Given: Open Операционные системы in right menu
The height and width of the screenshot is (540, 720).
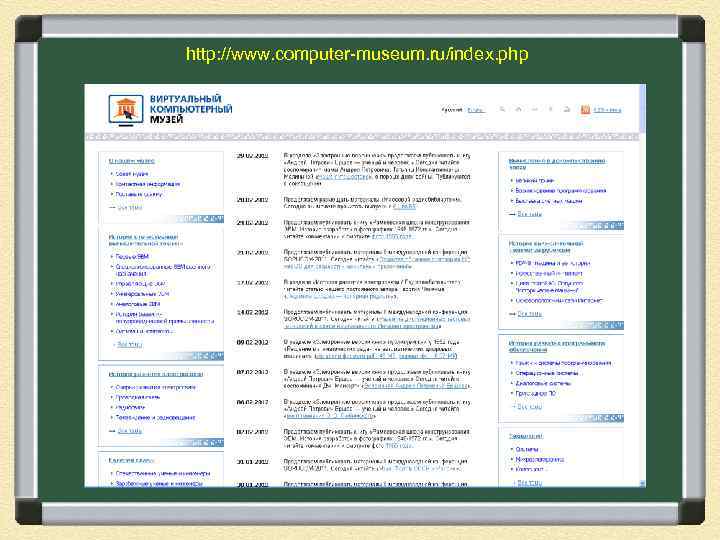Looking at the screenshot, I should point(546,373).
